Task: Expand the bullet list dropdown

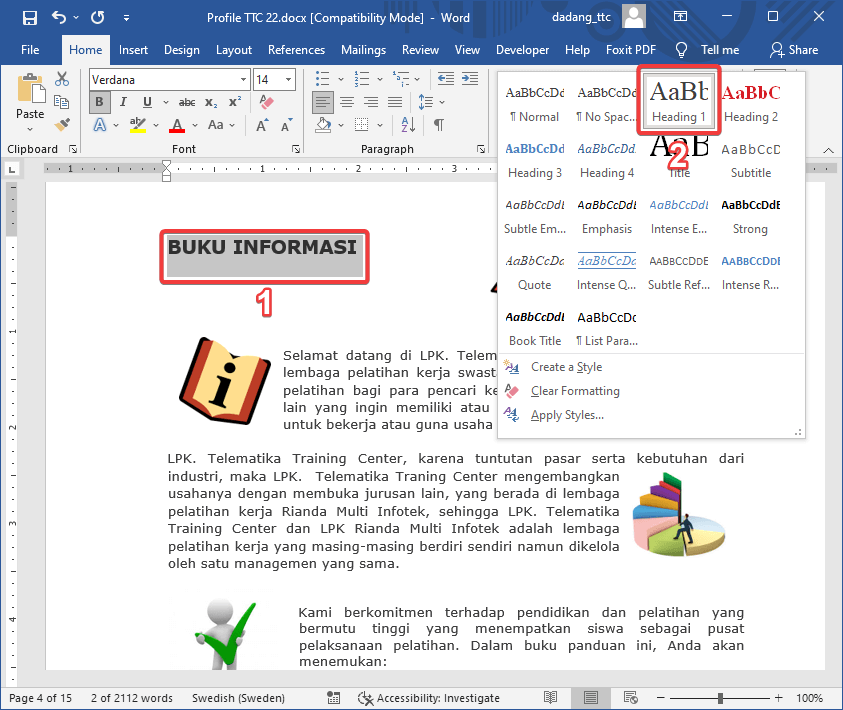Action: 341,79
